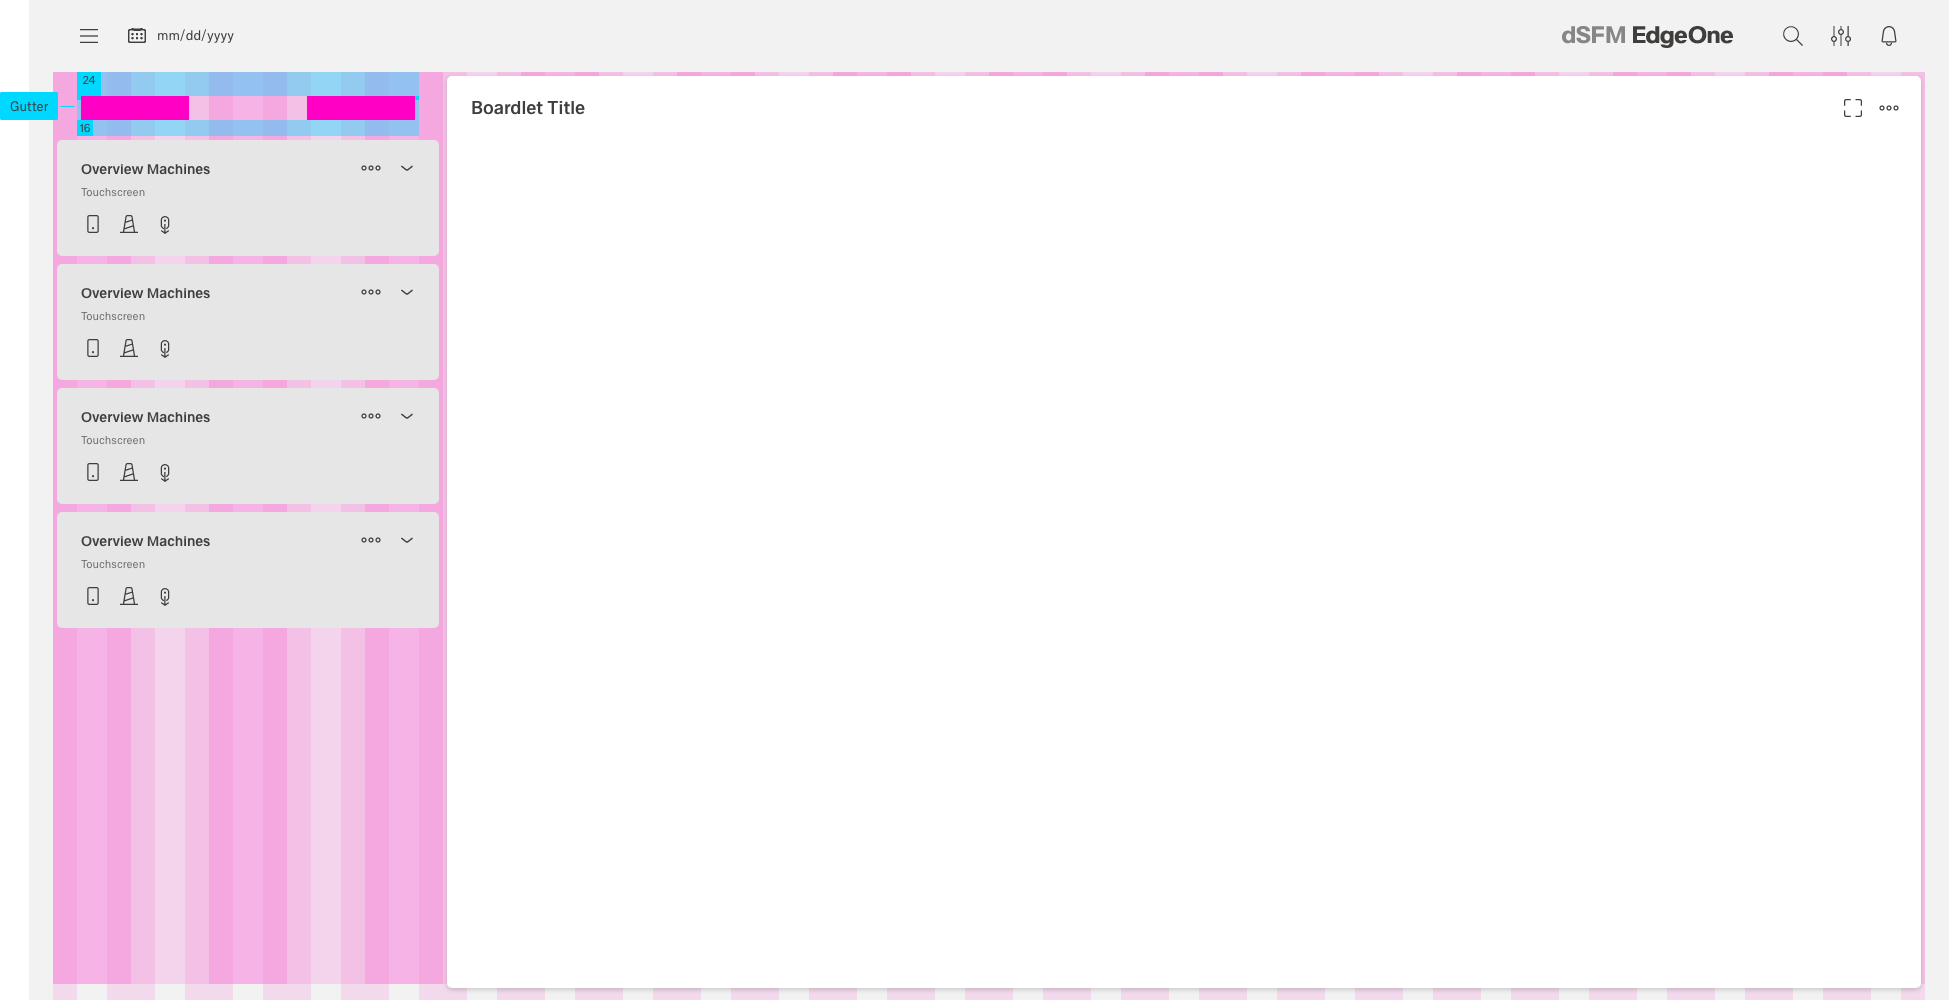Viewport: 1949px width, 1000px height.
Task: Click the dSFM EdgeOne logo
Action: point(1646,36)
